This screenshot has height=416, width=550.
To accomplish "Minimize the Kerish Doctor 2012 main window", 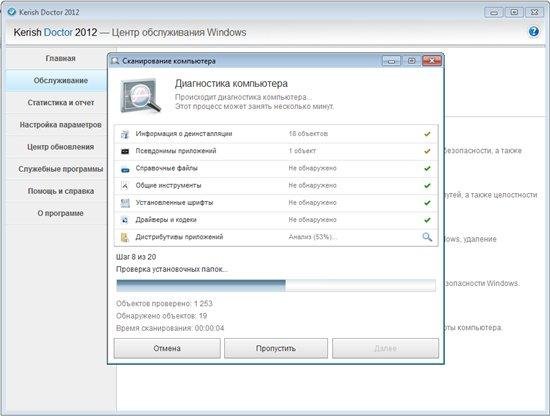I will (x=494, y=12).
